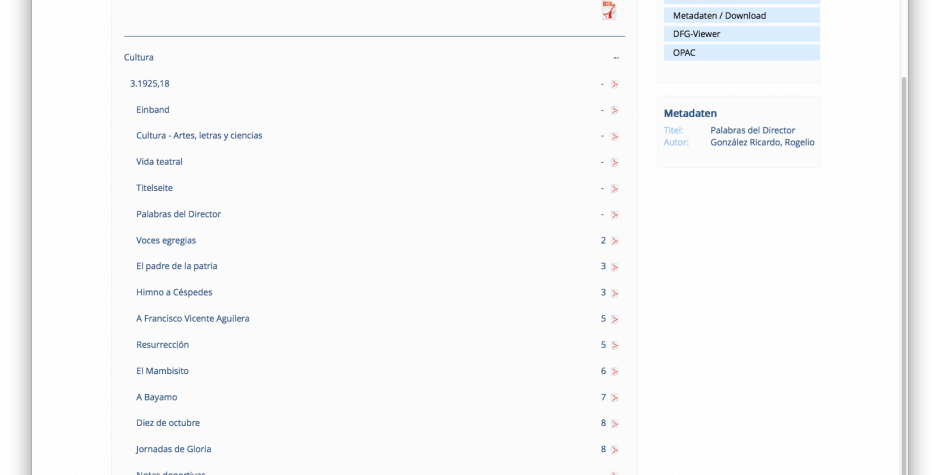This screenshot has height=475, width=940.
Task: Open the El Mambisito link
Action: tap(162, 371)
